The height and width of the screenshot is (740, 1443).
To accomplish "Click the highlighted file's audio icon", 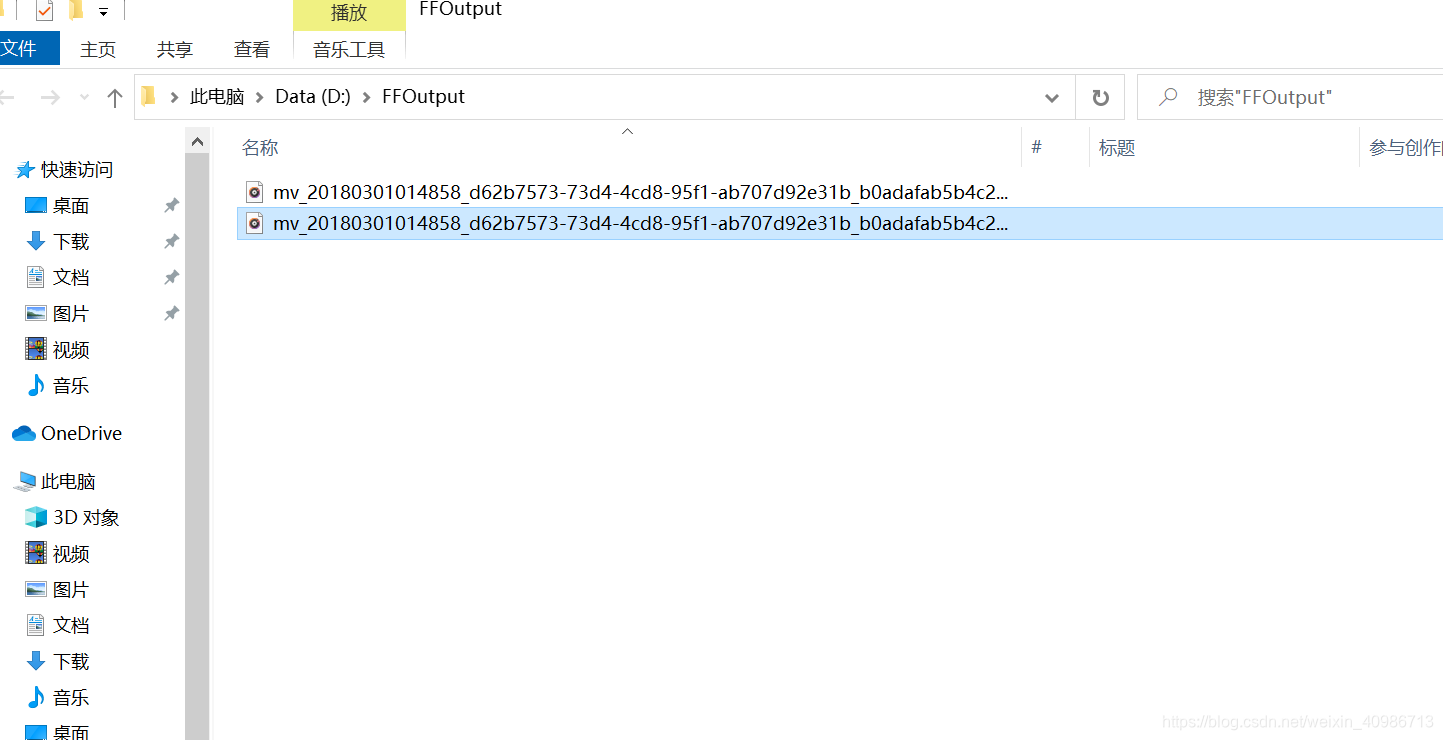I will pyautogui.click(x=254, y=224).
